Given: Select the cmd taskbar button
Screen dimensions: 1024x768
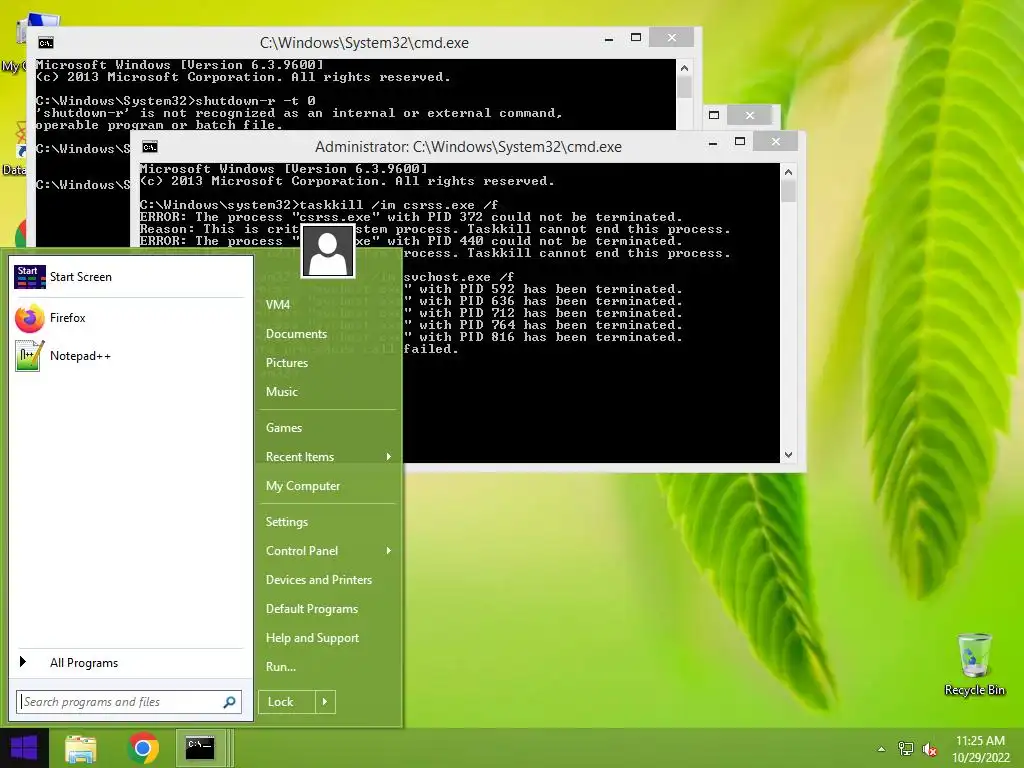Looking at the screenshot, I should click(x=200, y=748).
